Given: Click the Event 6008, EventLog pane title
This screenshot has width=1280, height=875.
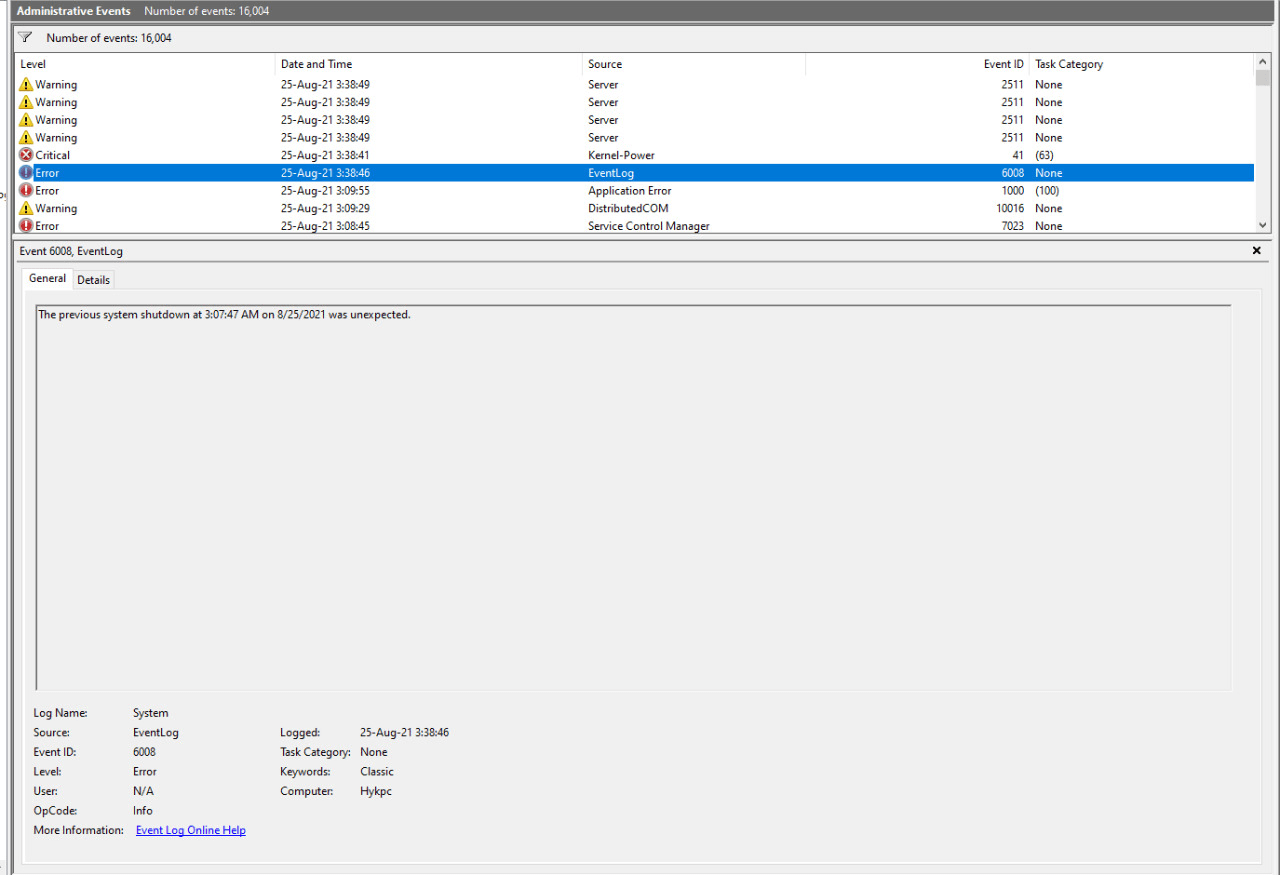Looking at the screenshot, I should click(x=71, y=251).
